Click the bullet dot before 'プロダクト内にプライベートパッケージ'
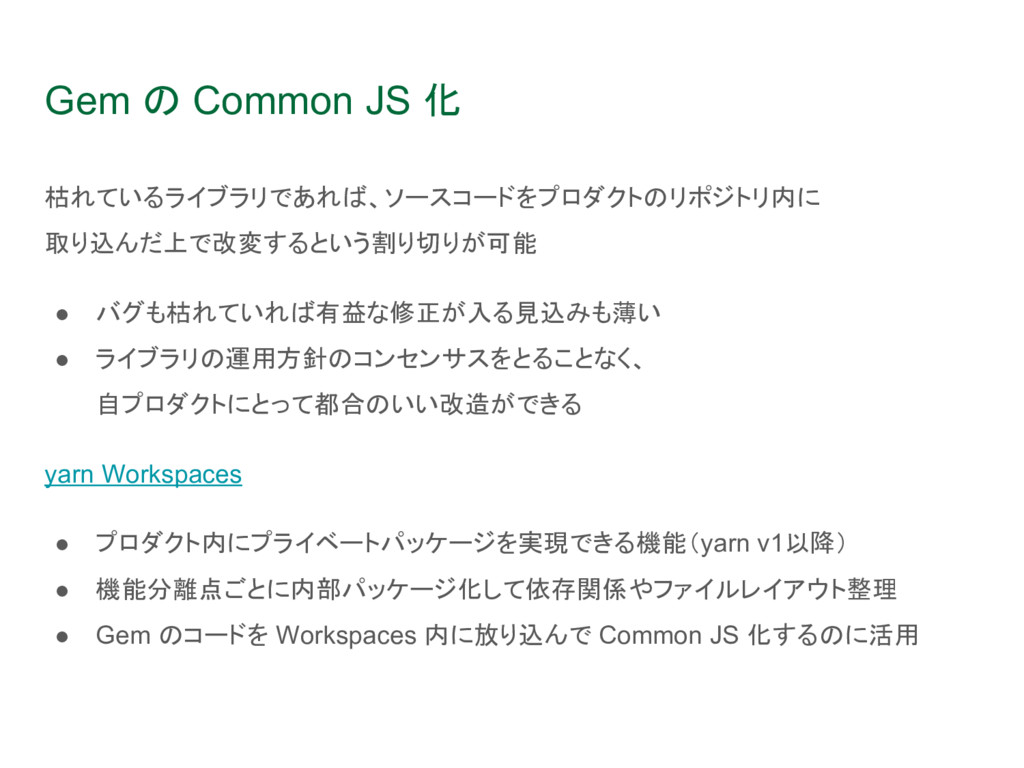Screen dimensions: 1024x768 coord(62,545)
